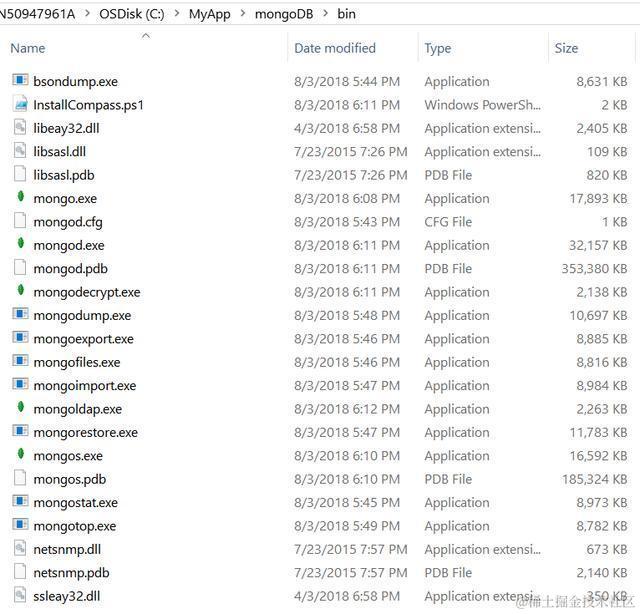Screen dimensions: 640x614
Task: Click the 353,380 KB size of mongod.pdb
Action: pos(594,269)
